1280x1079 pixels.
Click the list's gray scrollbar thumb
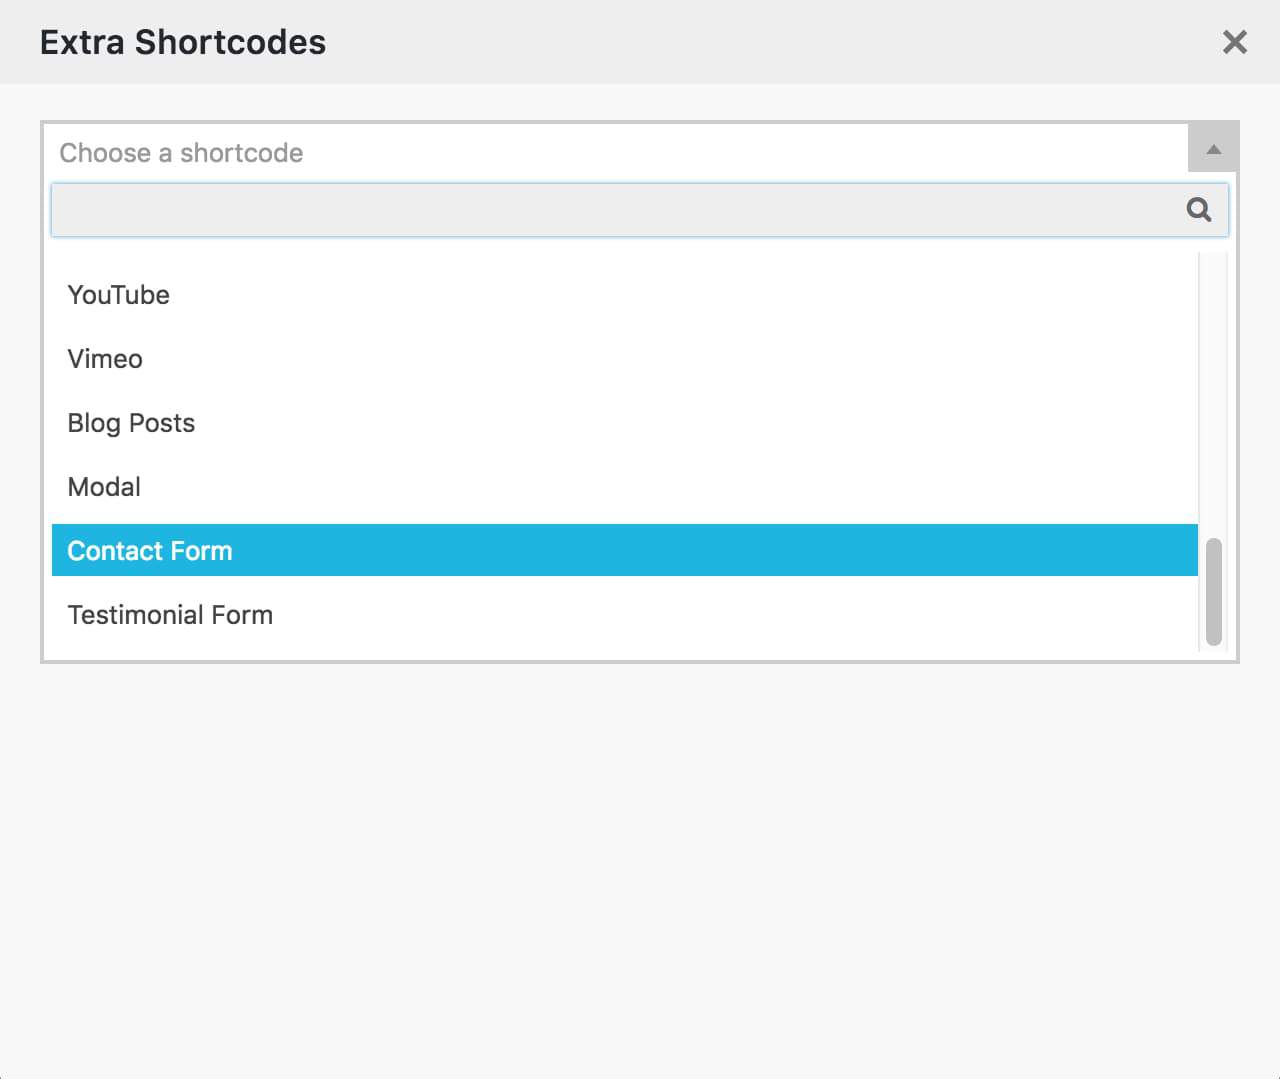pyautogui.click(x=1214, y=592)
